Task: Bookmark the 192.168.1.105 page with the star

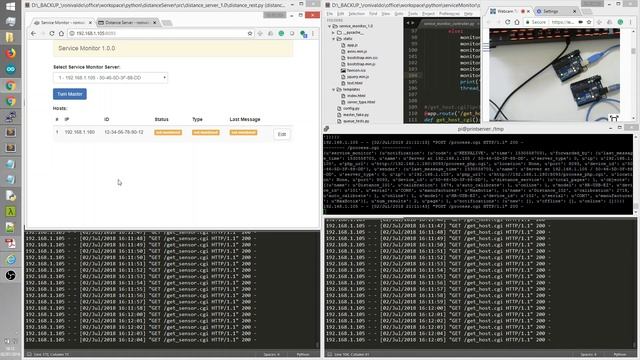Action: 250,33
